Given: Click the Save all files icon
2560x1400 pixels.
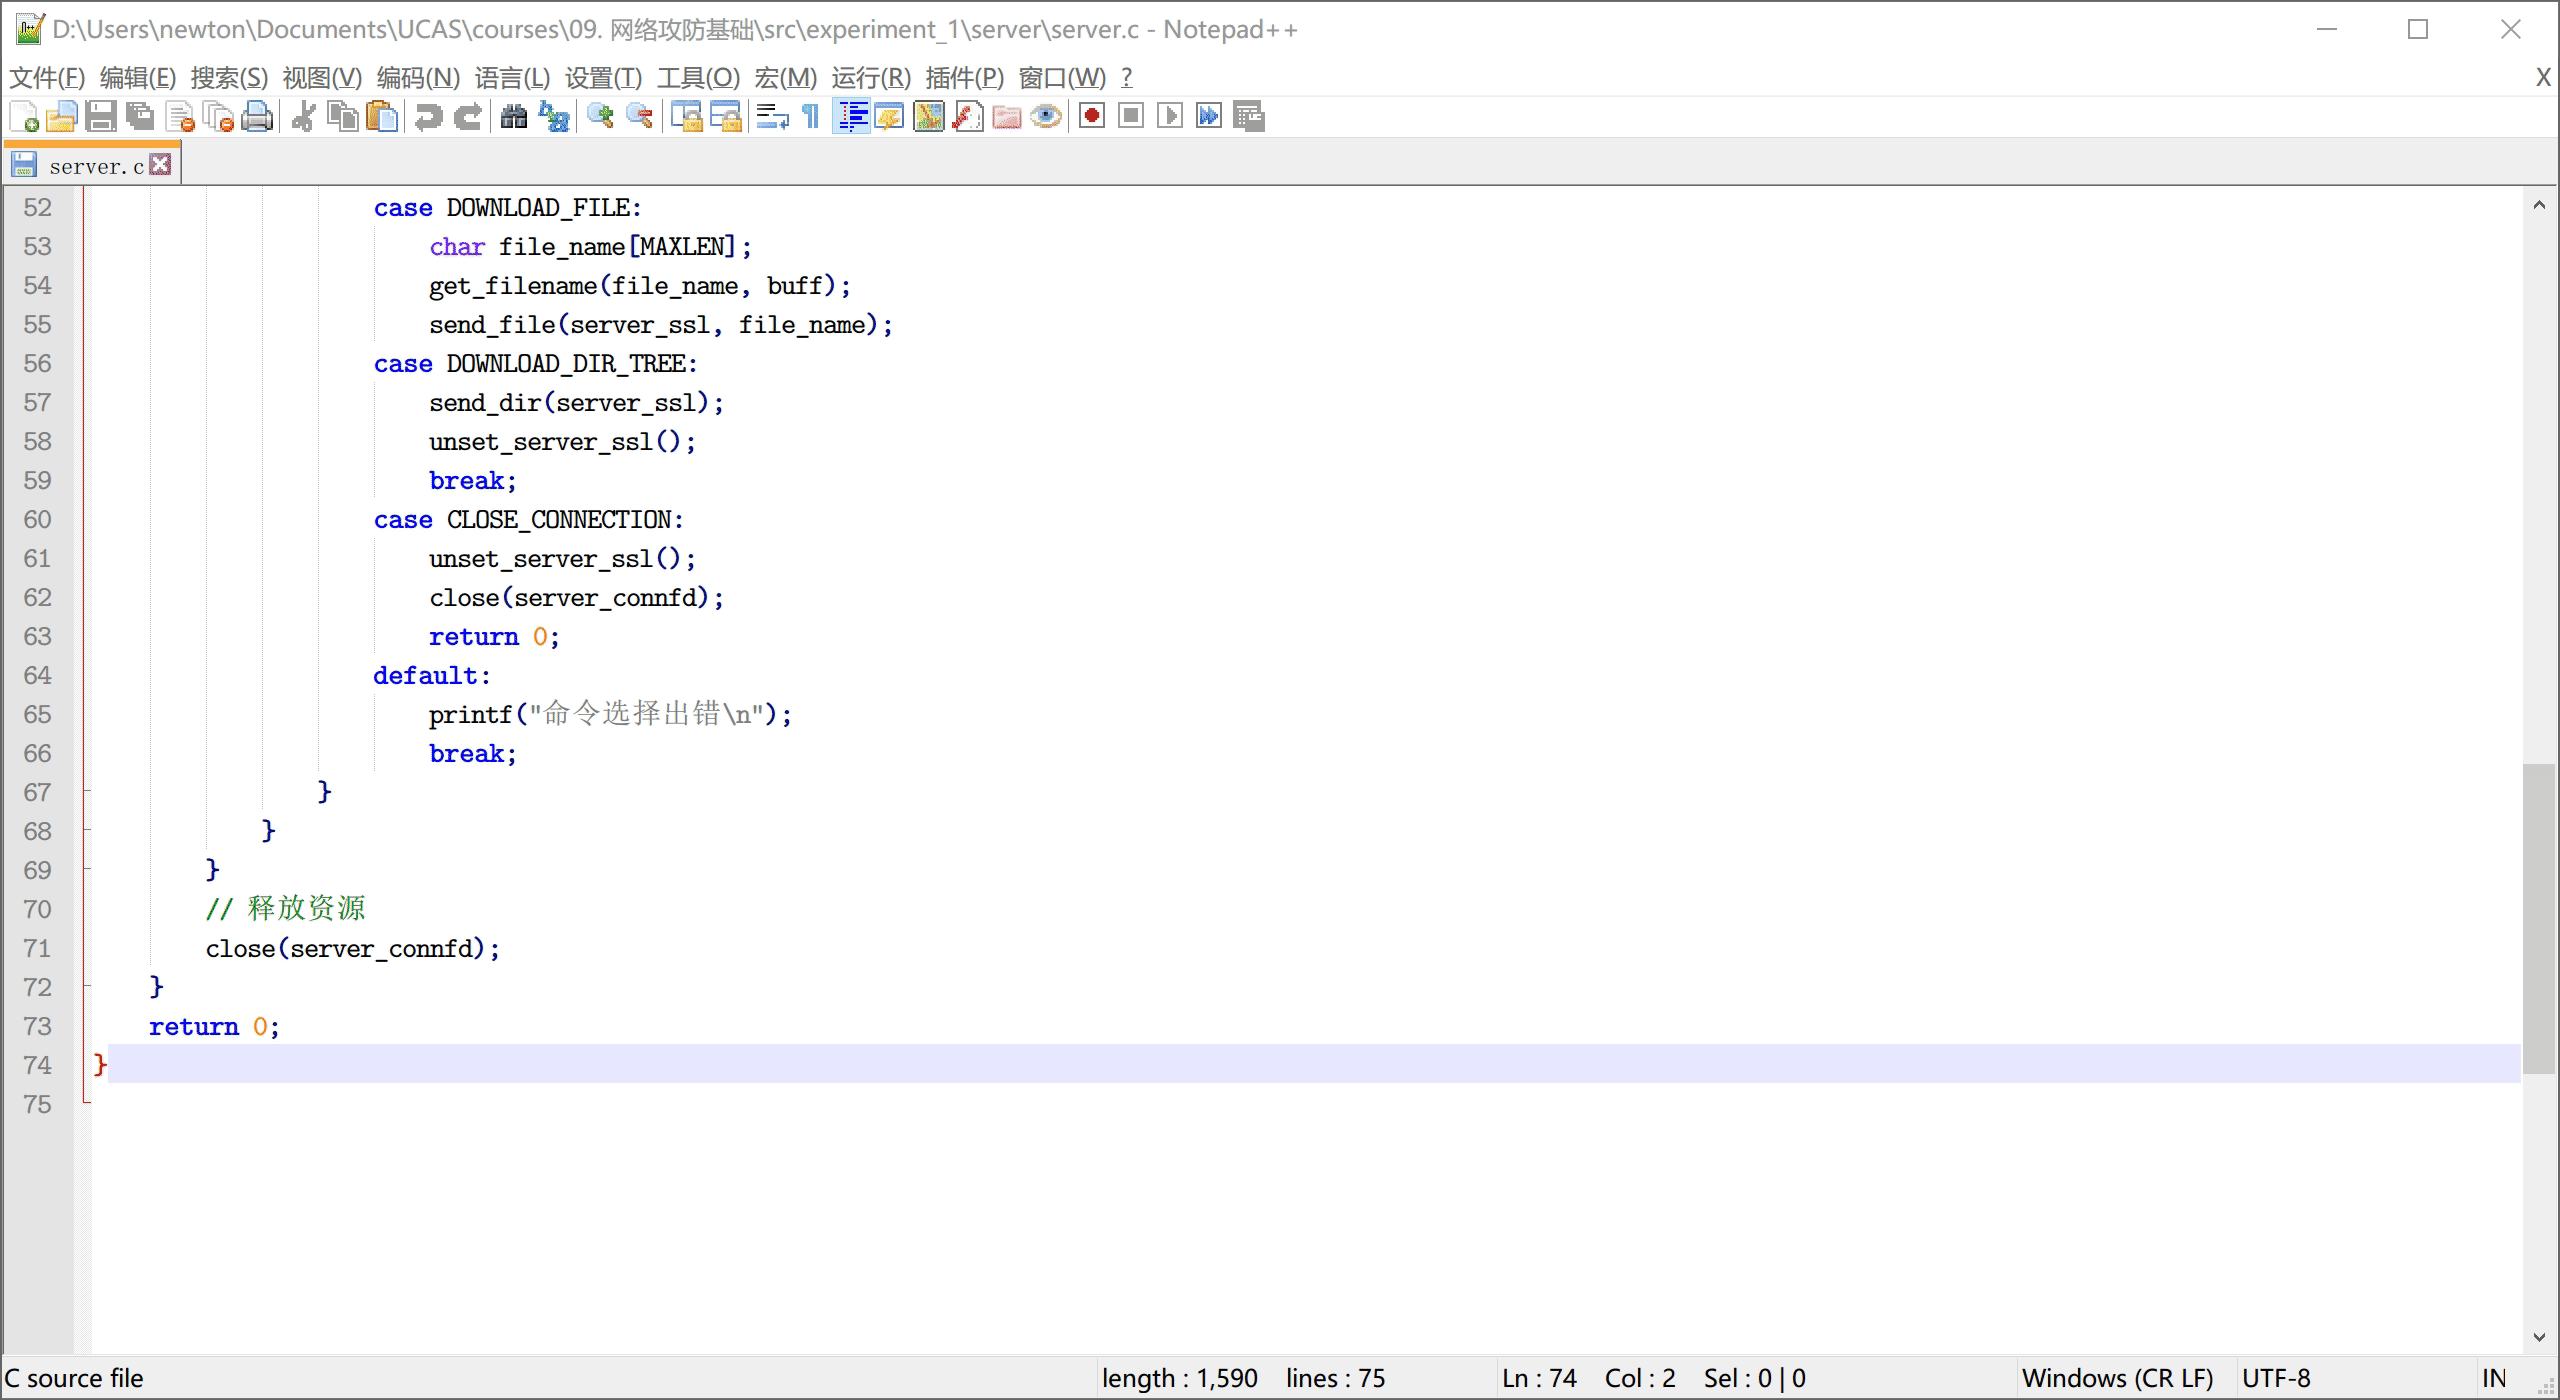Looking at the screenshot, I should (140, 117).
